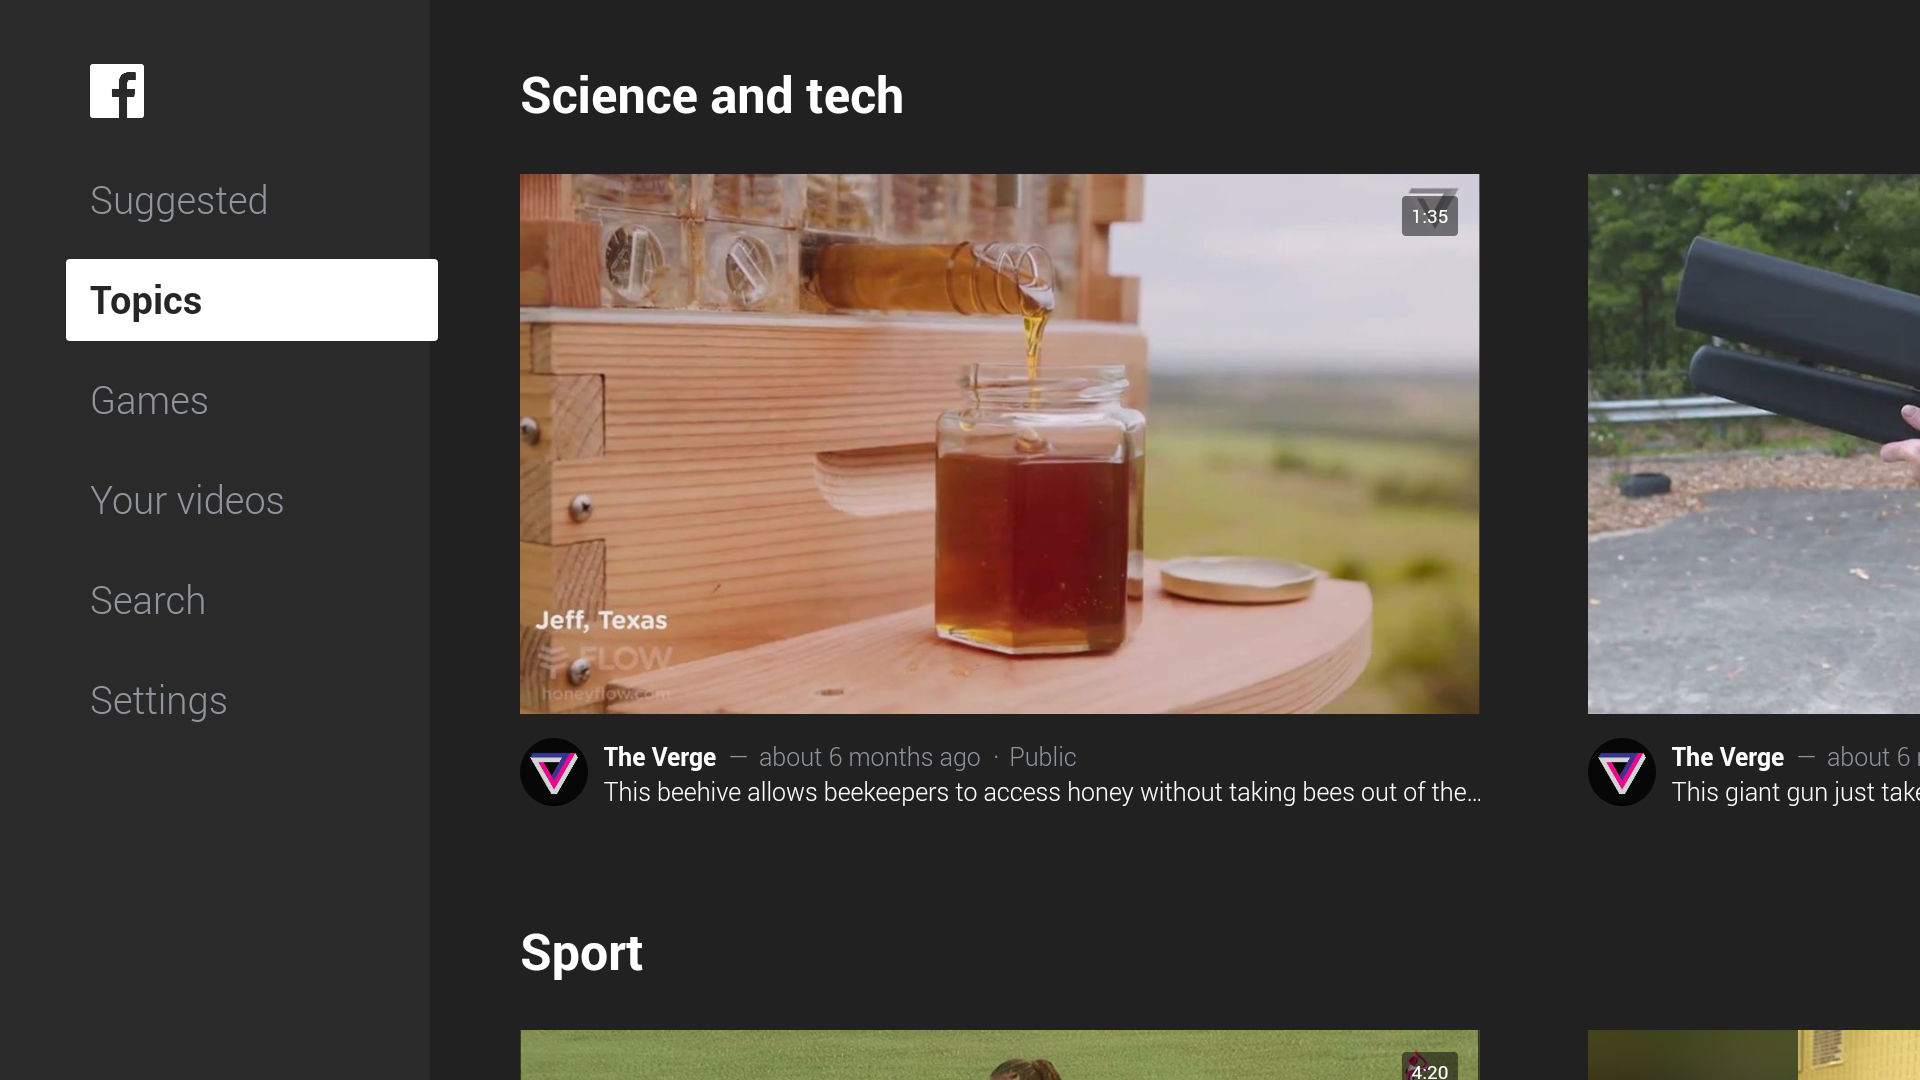1920x1080 pixels.
Task: Click The Verge name under beehive video
Action: pyautogui.click(x=660, y=757)
